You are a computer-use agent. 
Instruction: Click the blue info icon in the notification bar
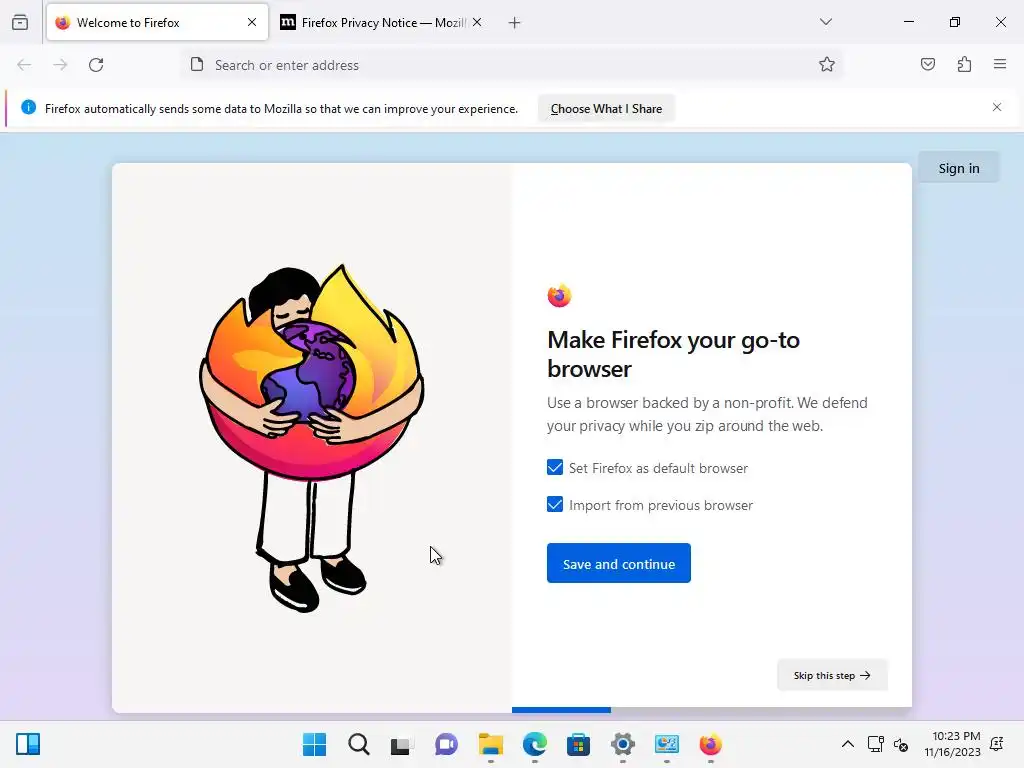pyautogui.click(x=28, y=107)
